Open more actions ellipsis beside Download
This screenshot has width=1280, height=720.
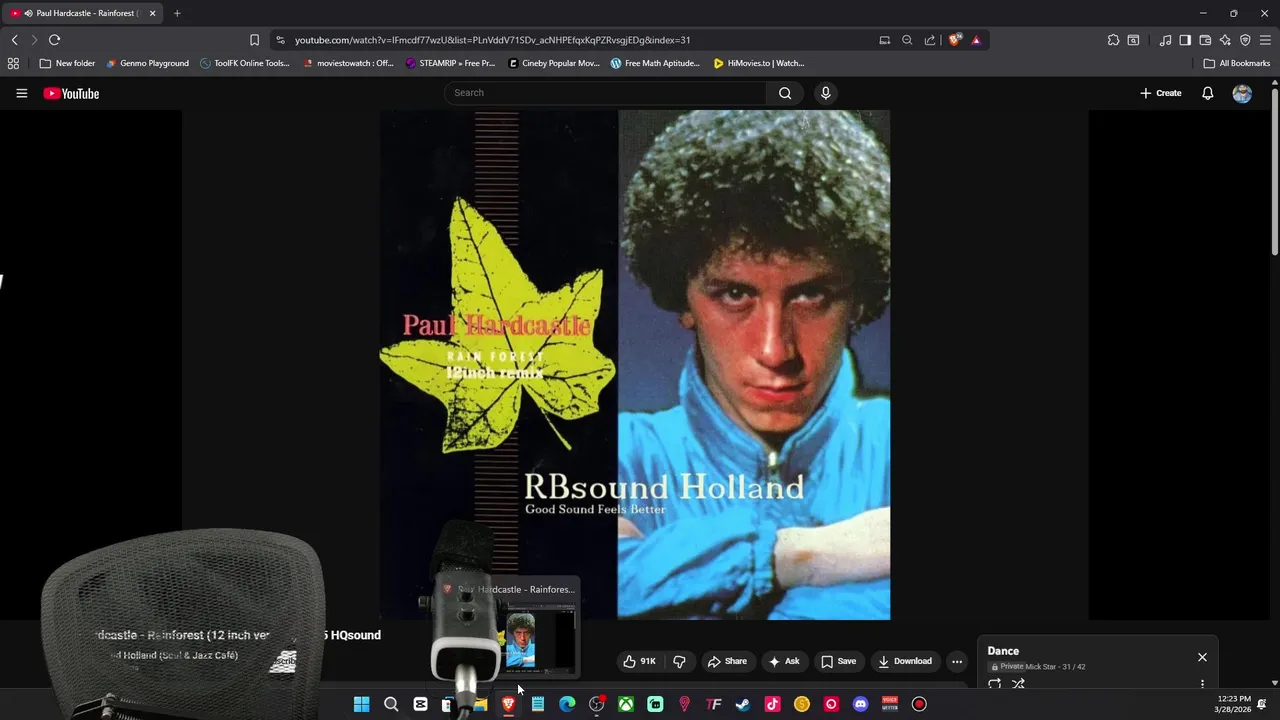pos(957,661)
